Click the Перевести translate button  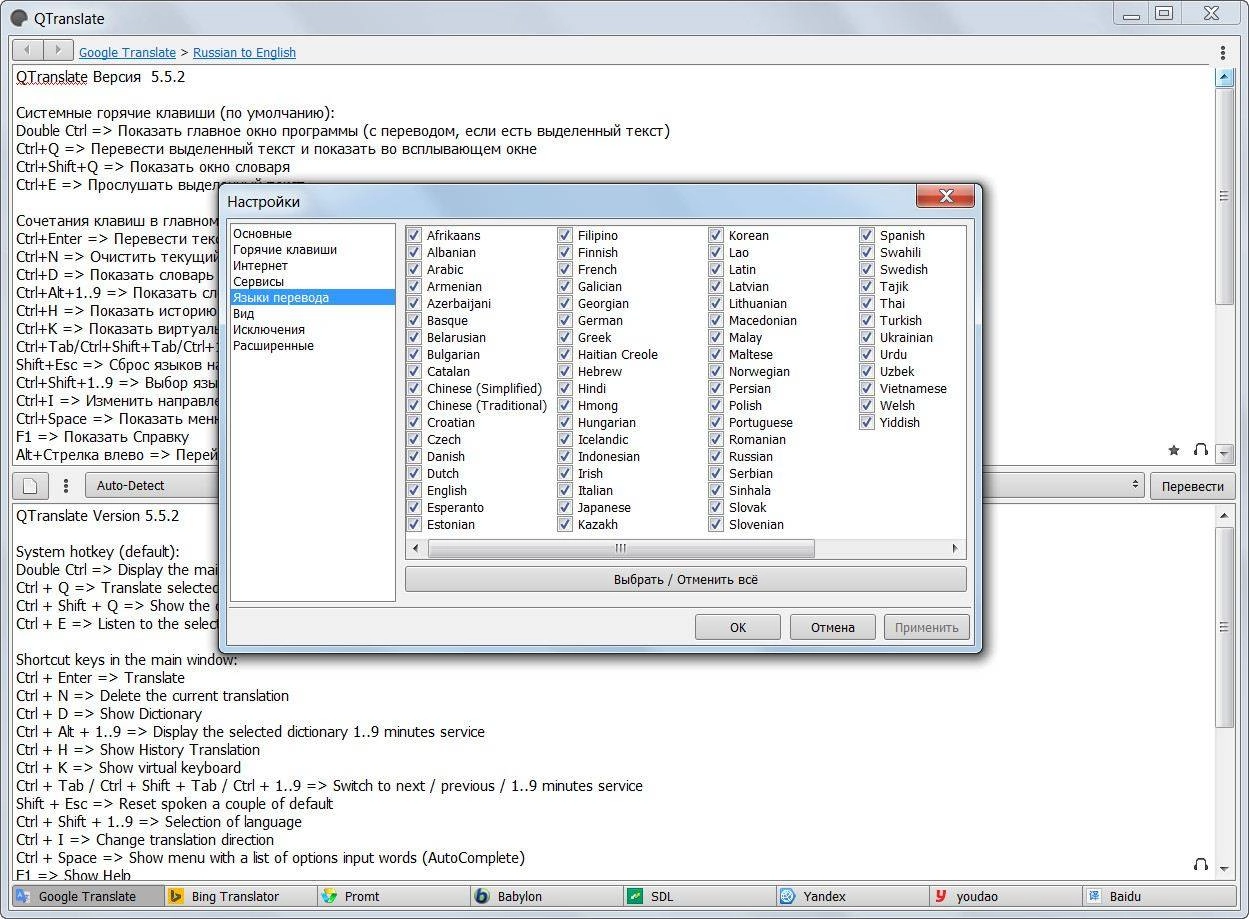click(1193, 486)
